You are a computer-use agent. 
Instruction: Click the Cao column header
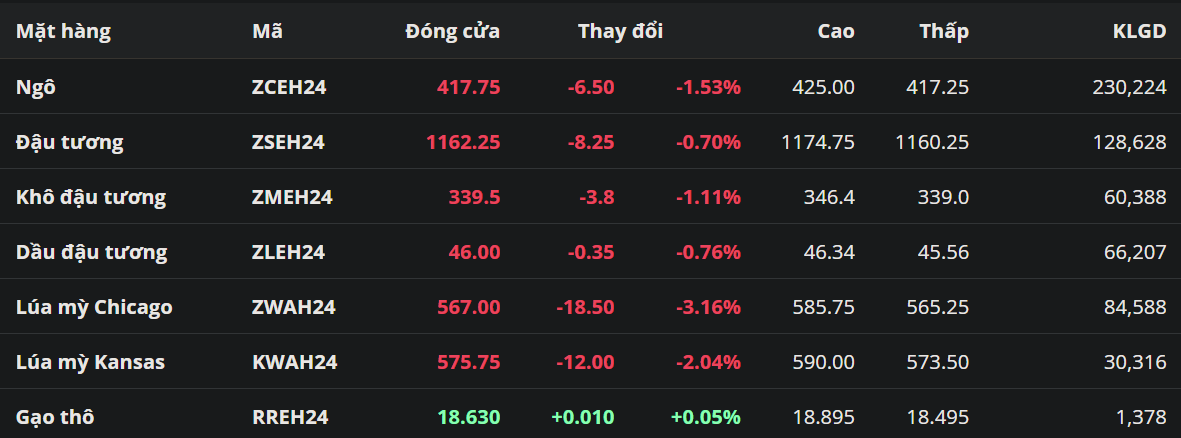point(836,31)
